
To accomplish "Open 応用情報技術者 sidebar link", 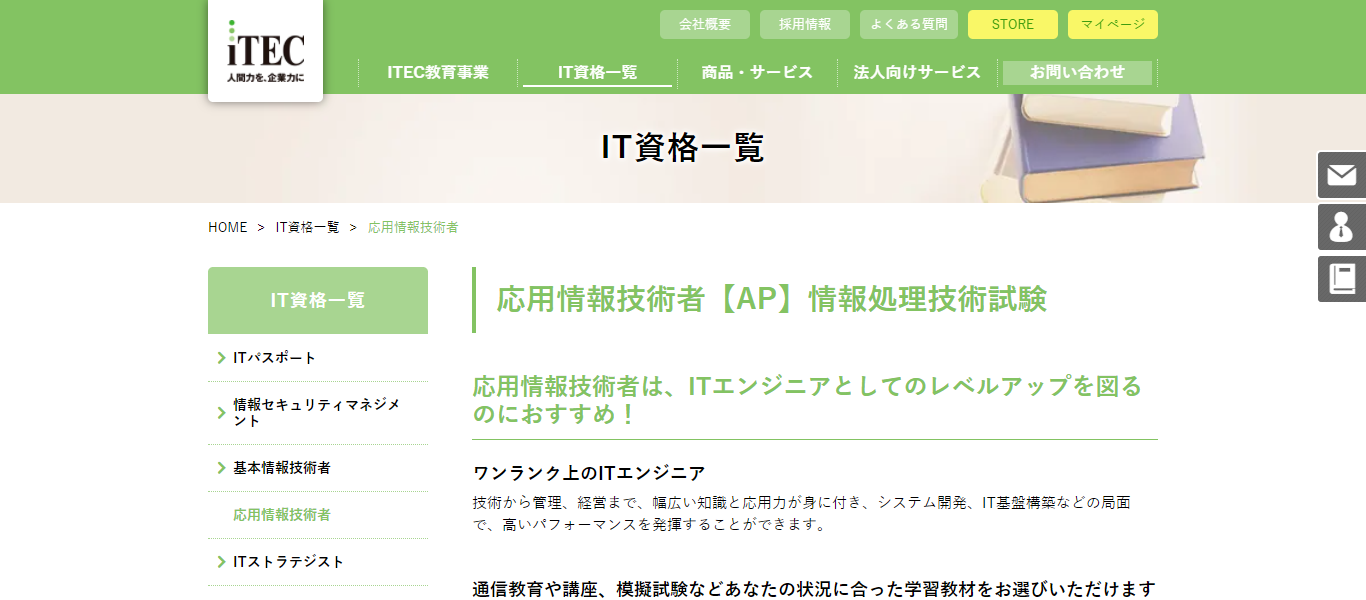I will [x=318, y=515].
